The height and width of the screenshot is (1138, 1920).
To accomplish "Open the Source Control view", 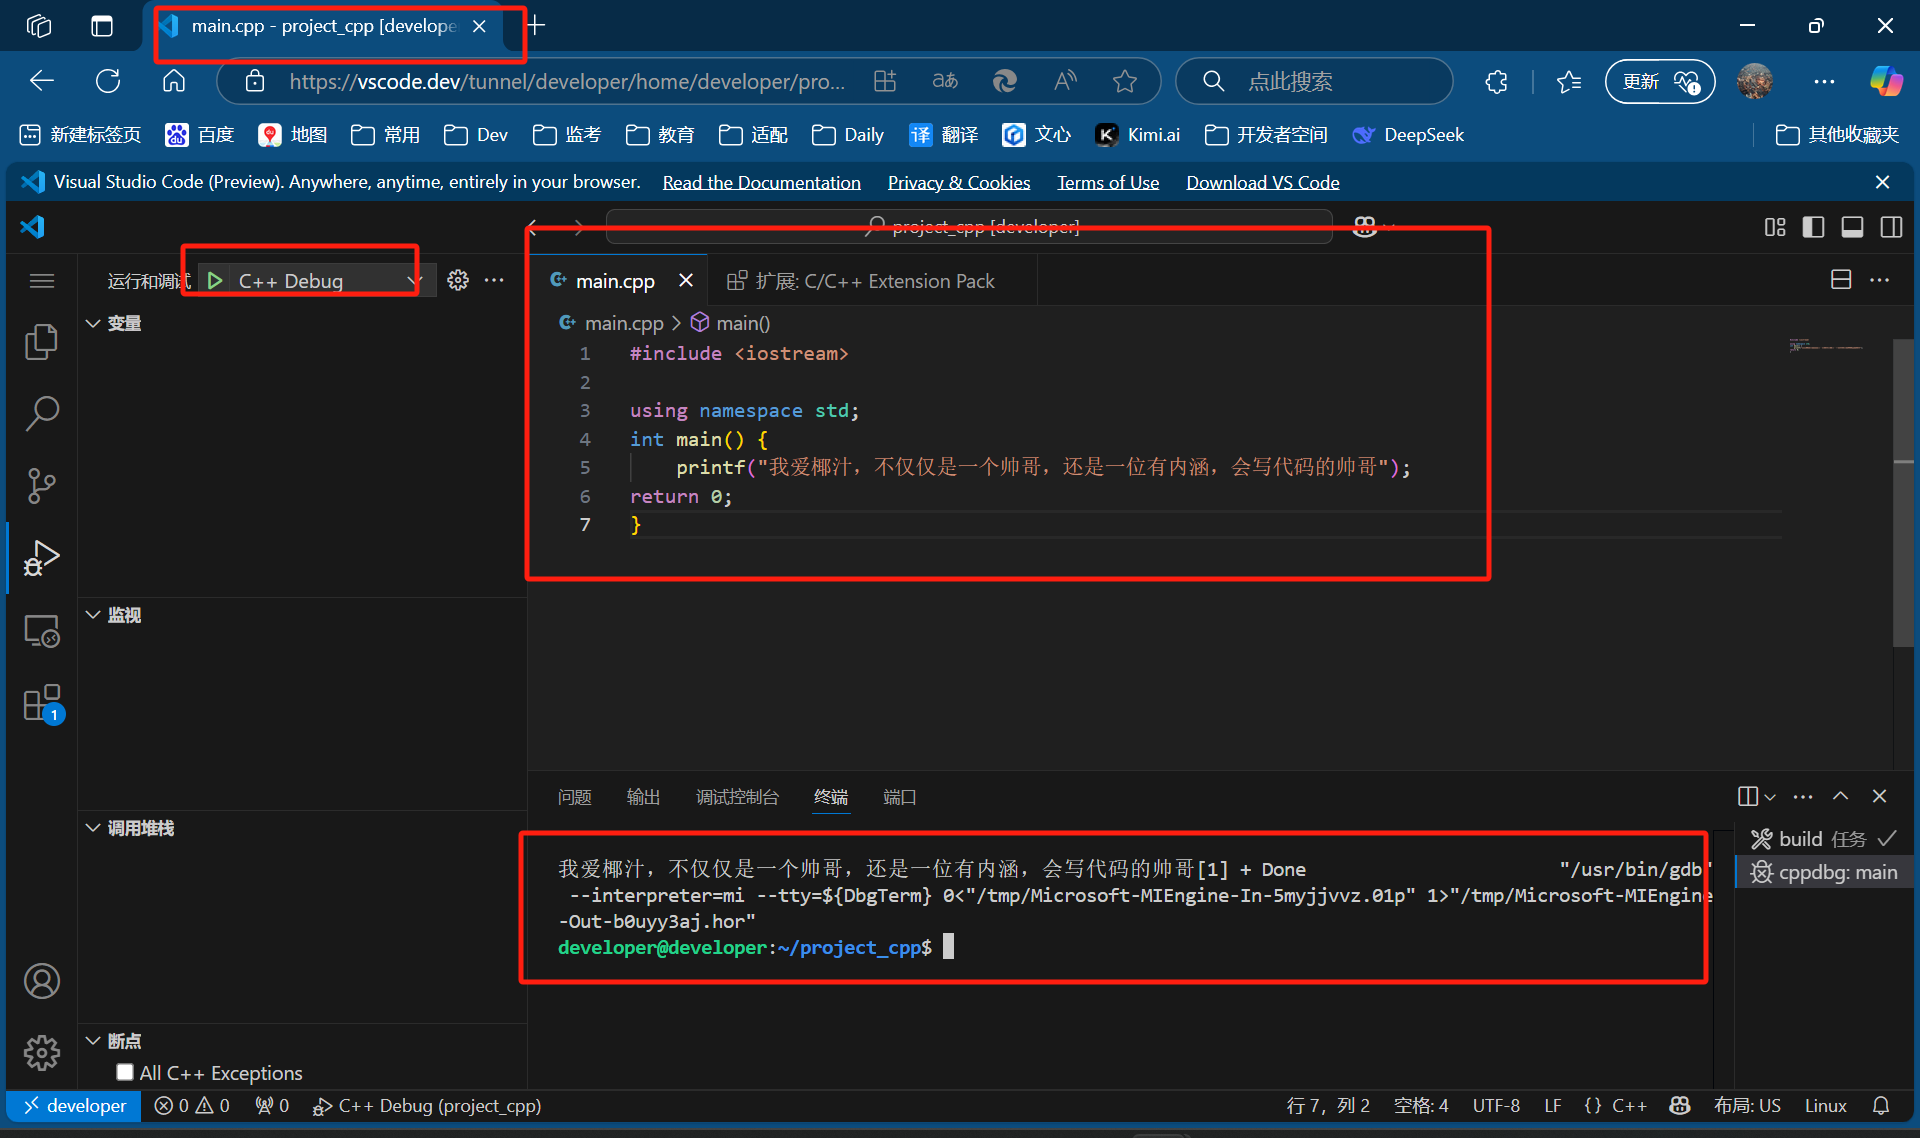I will point(41,485).
